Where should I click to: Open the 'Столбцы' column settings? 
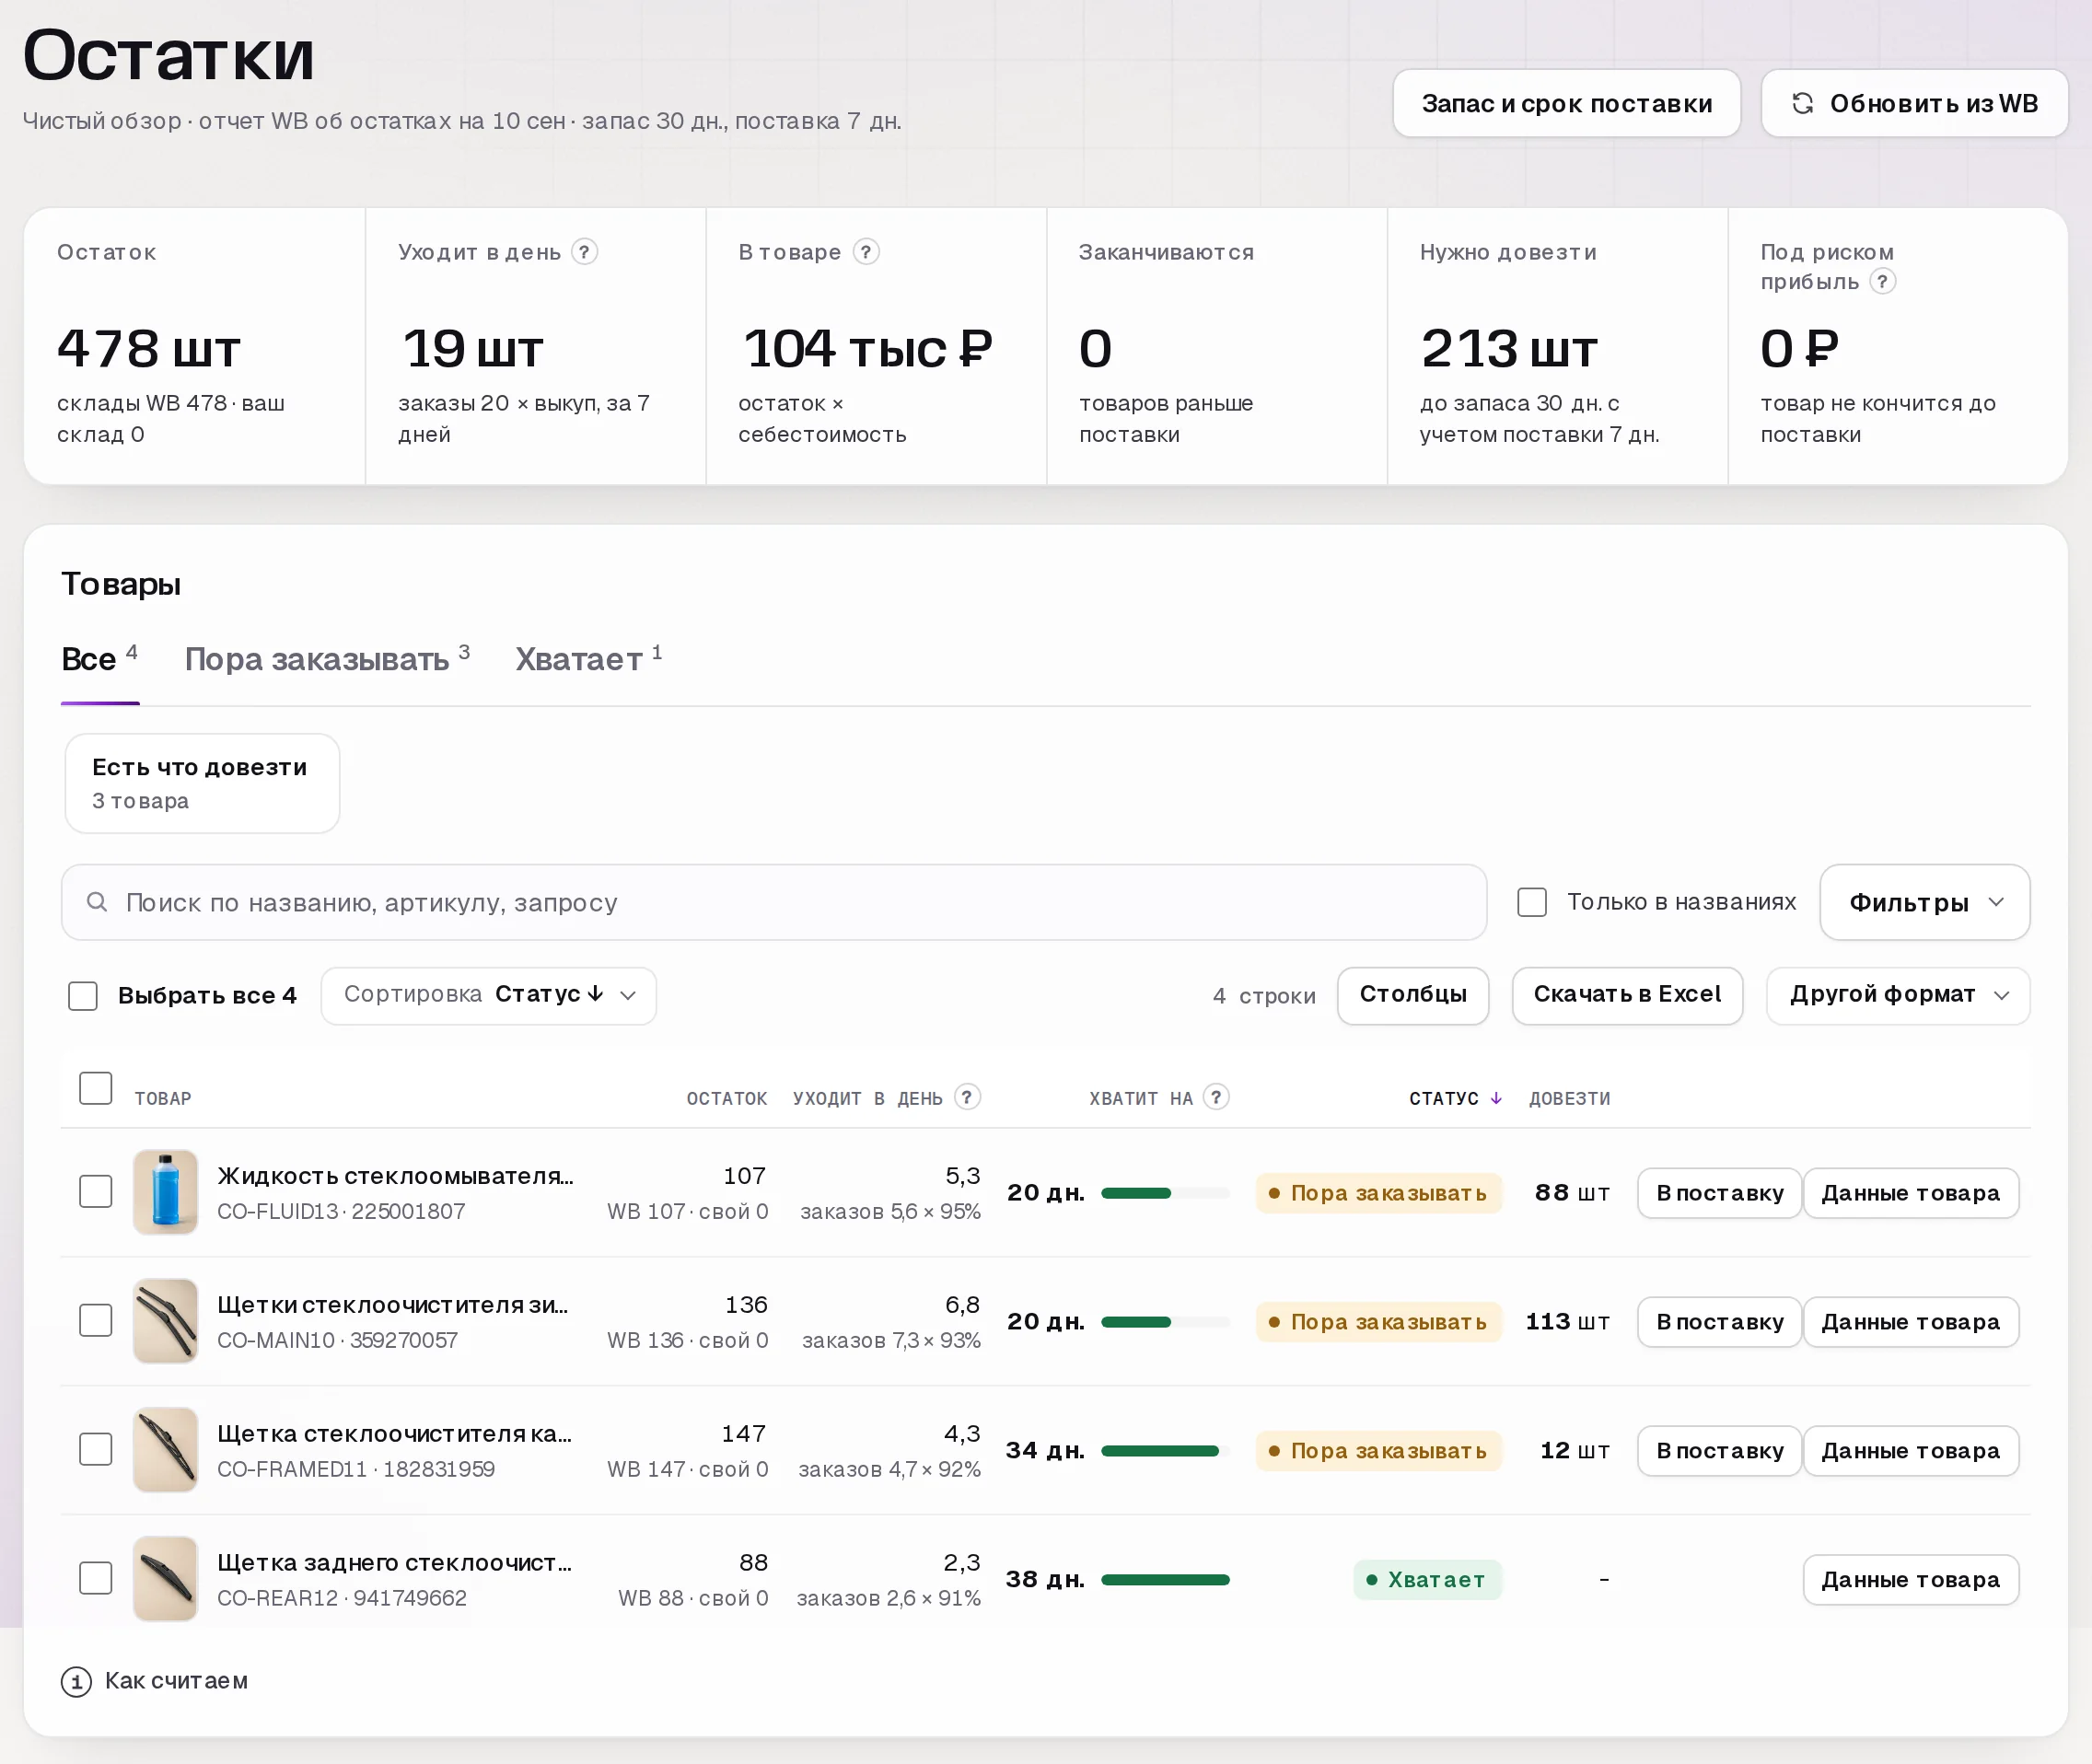tap(1413, 995)
